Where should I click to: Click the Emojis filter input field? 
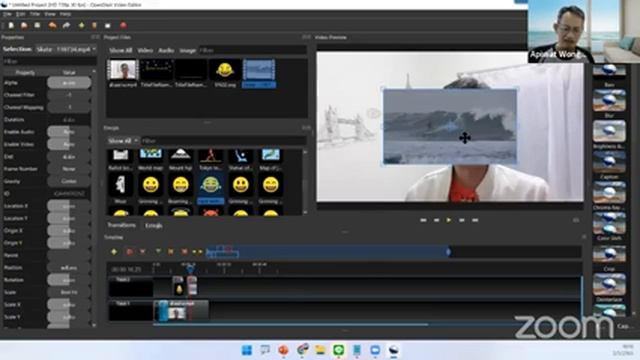(223, 141)
